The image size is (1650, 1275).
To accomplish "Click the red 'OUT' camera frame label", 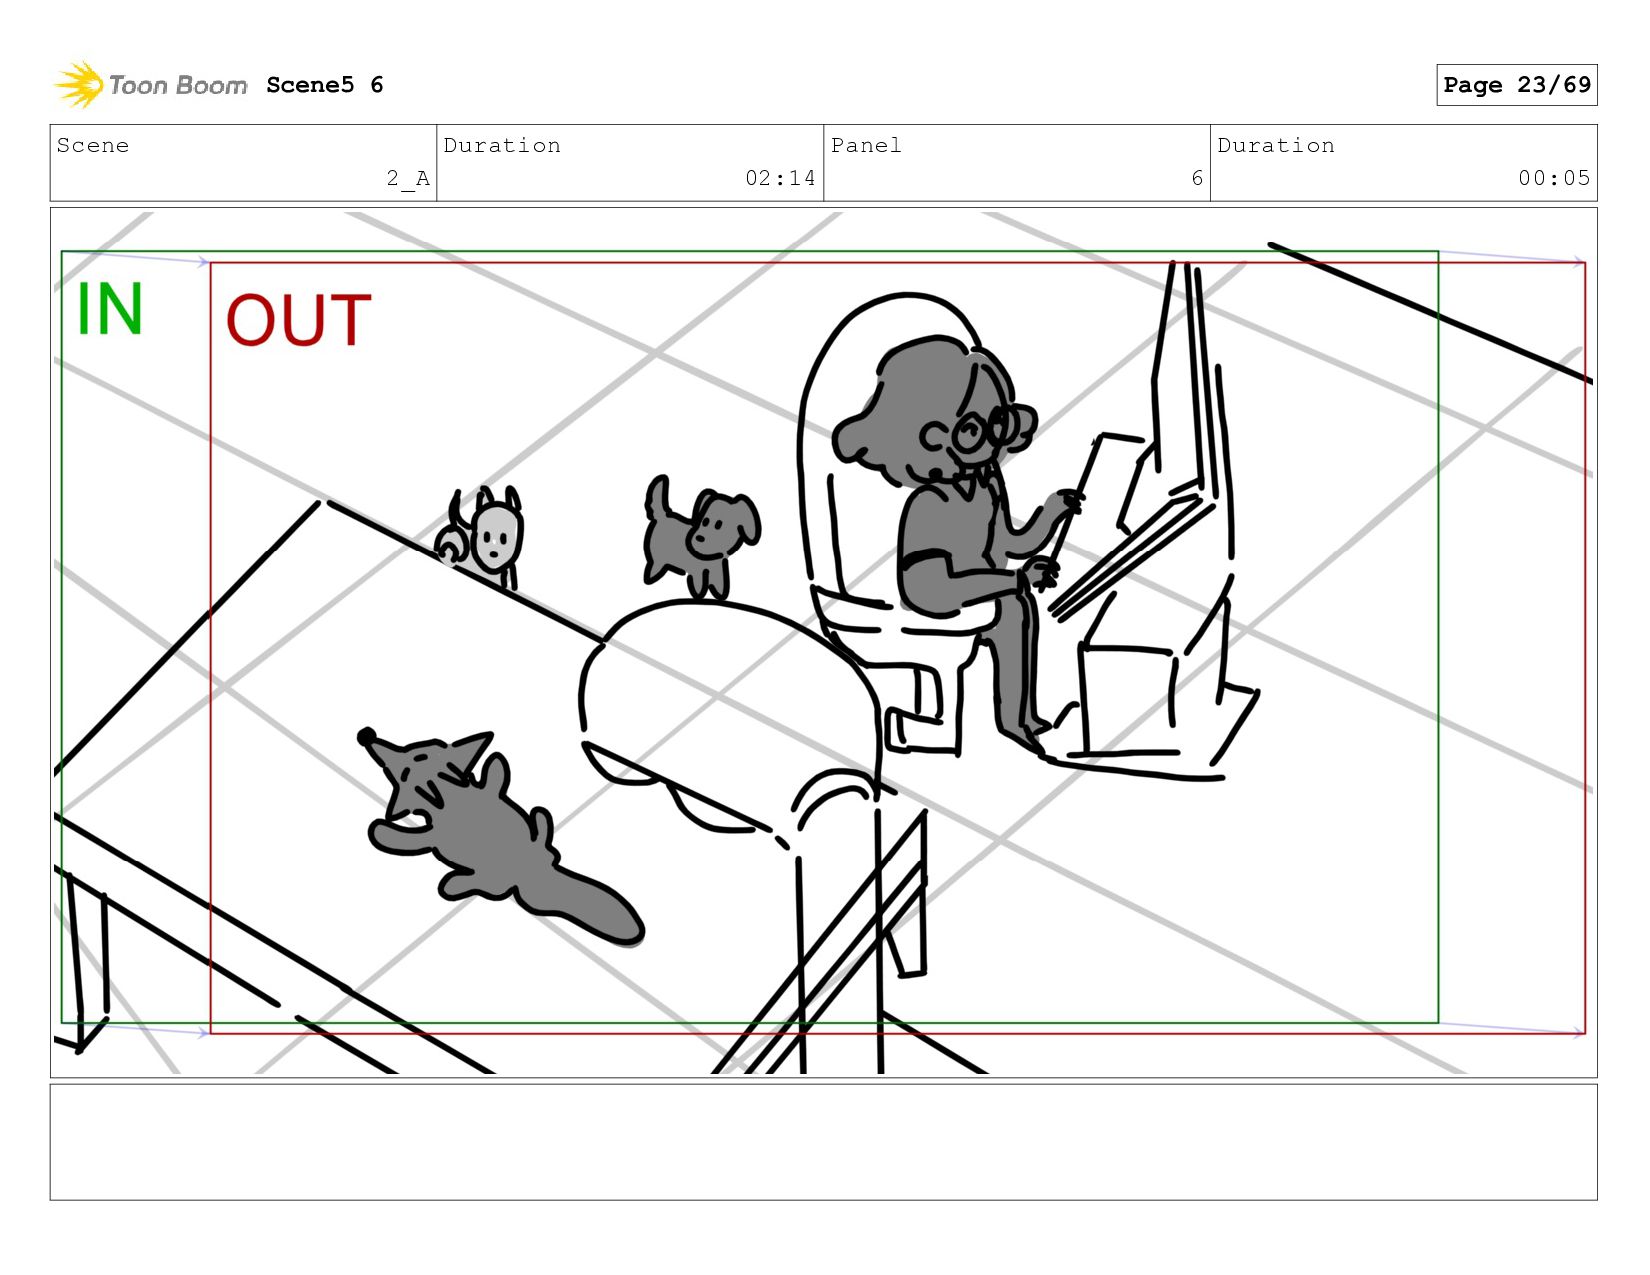I will click(x=298, y=320).
